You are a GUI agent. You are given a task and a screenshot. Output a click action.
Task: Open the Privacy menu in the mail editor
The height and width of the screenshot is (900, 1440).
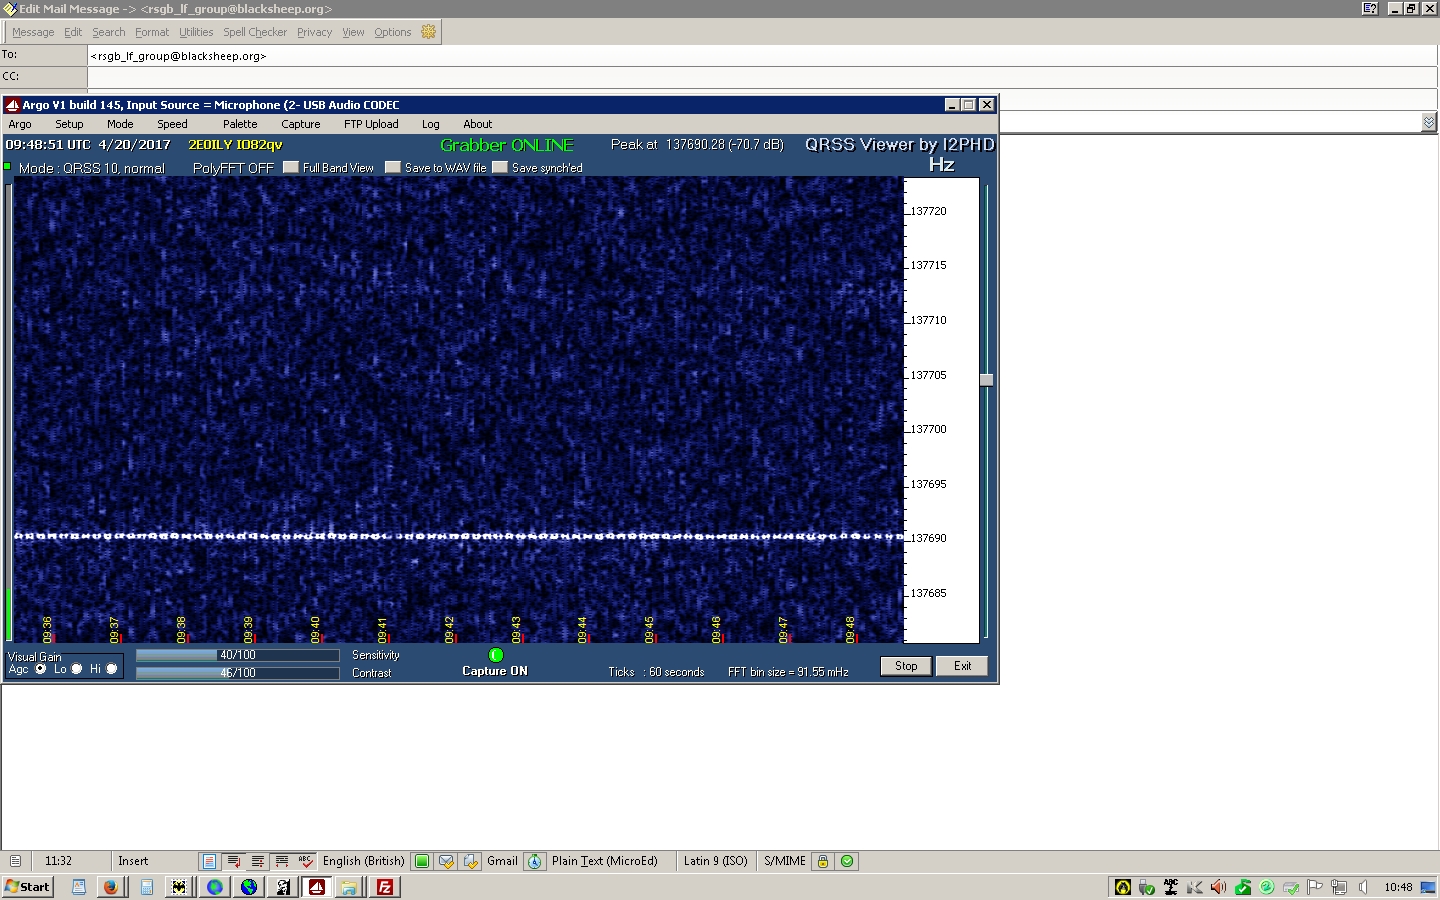[x=314, y=32]
